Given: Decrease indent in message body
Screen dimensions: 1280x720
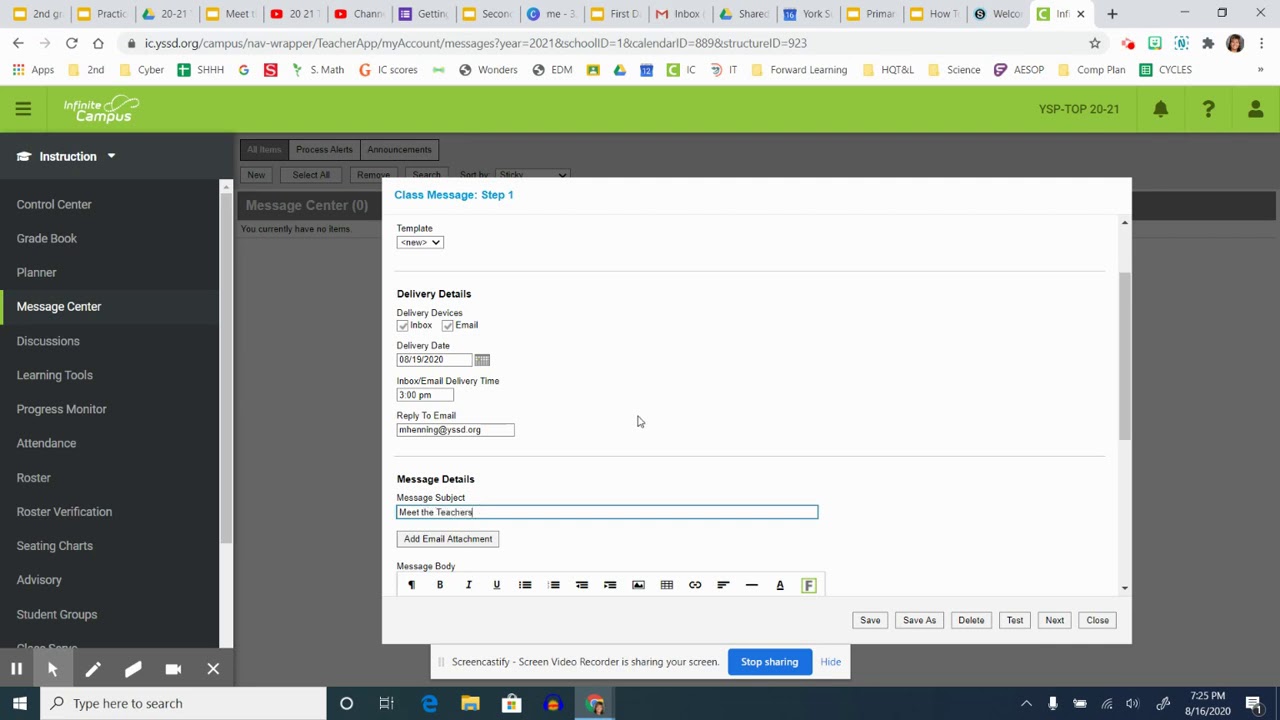Looking at the screenshot, I should [x=582, y=585].
